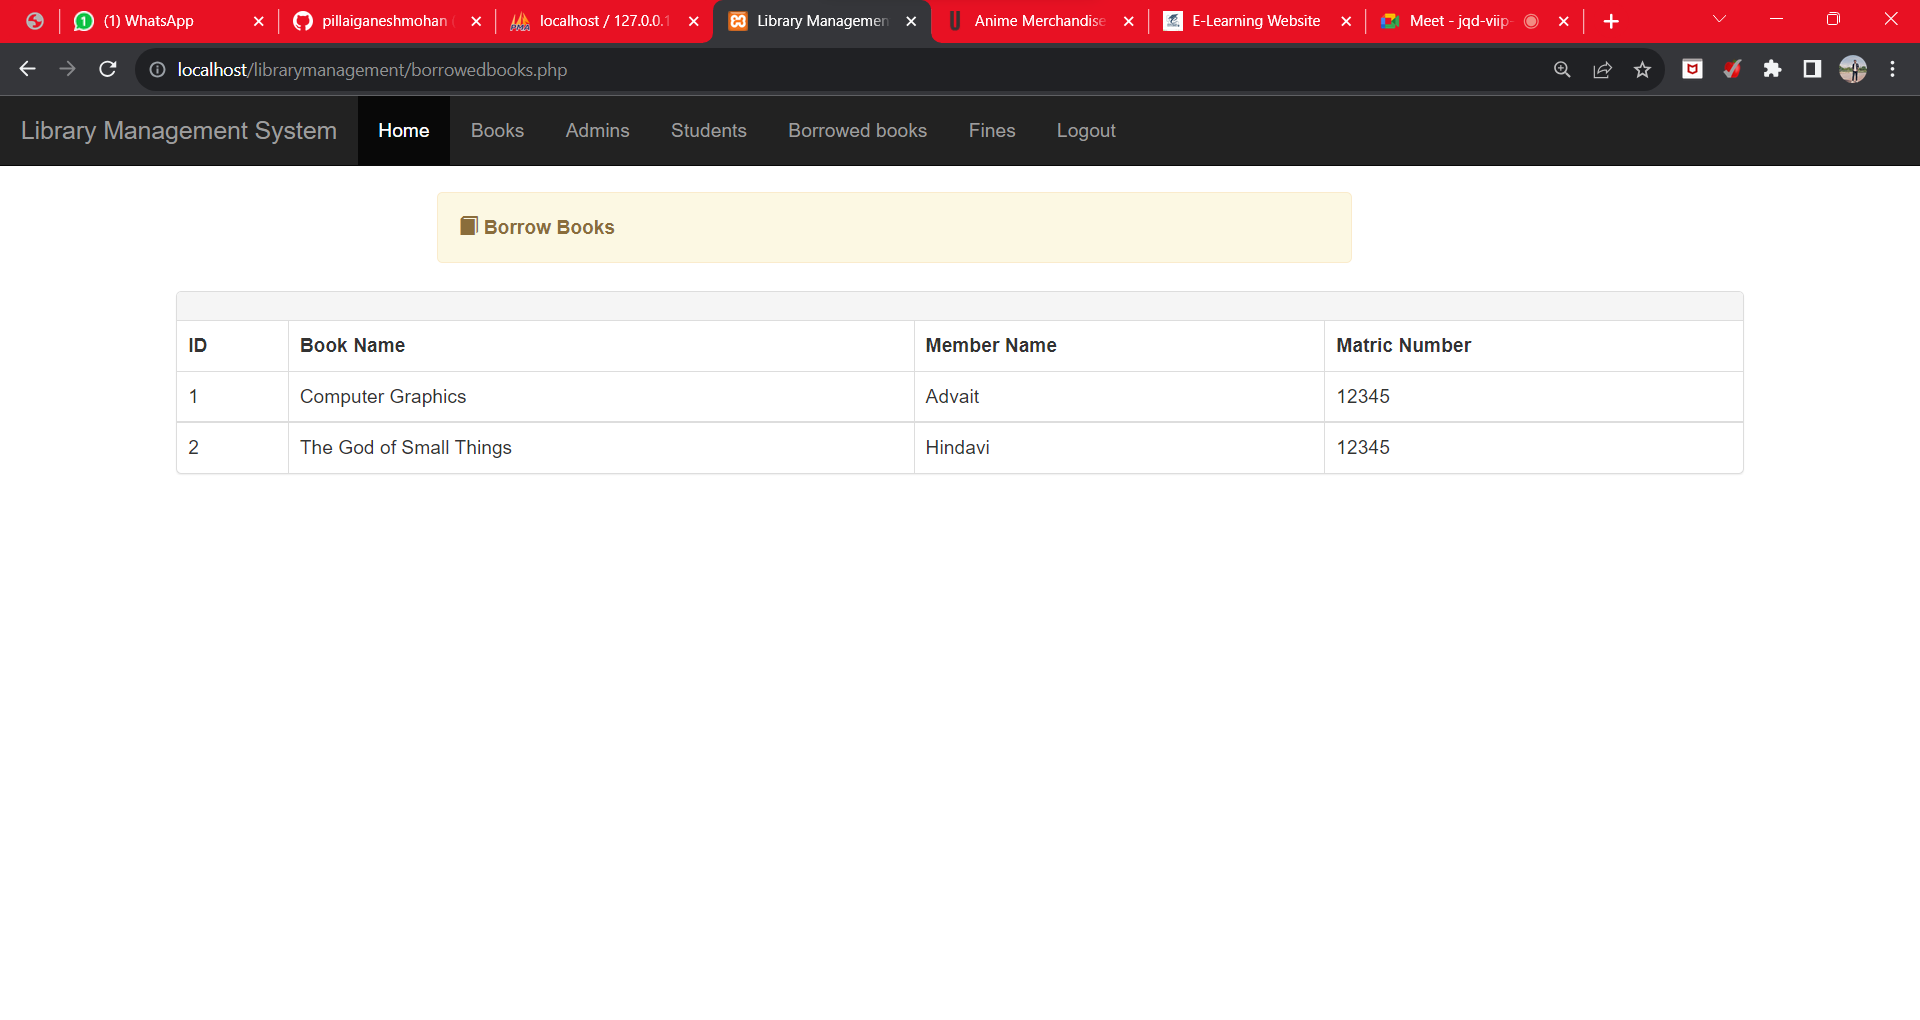Open the Borrowed books menu item
This screenshot has width=1920, height=1020.
click(x=857, y=130)
